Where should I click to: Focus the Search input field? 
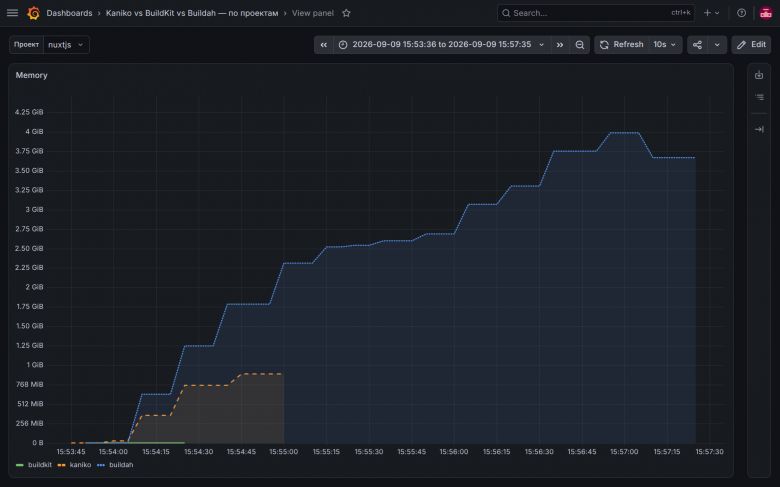pyautogui.click(x=595, y=13)
